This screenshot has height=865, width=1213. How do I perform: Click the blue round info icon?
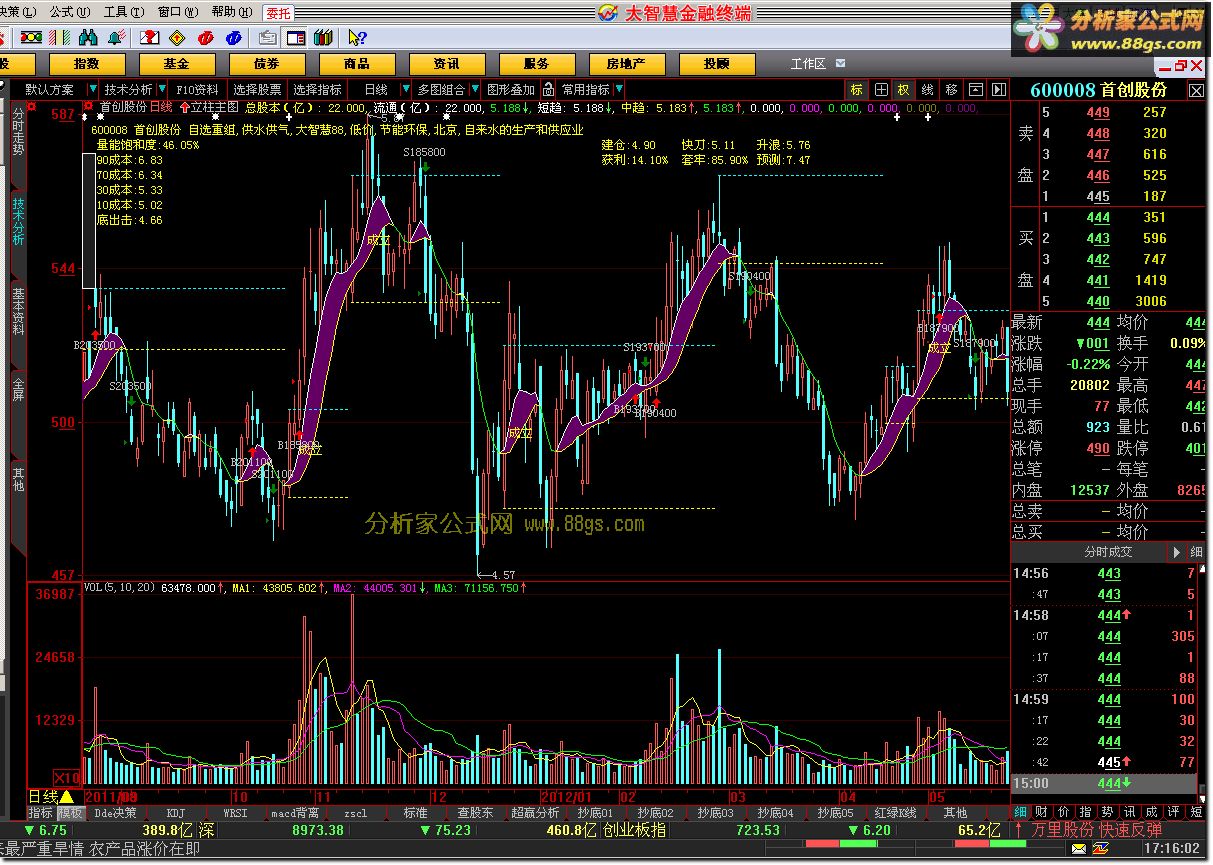[234, 37]
